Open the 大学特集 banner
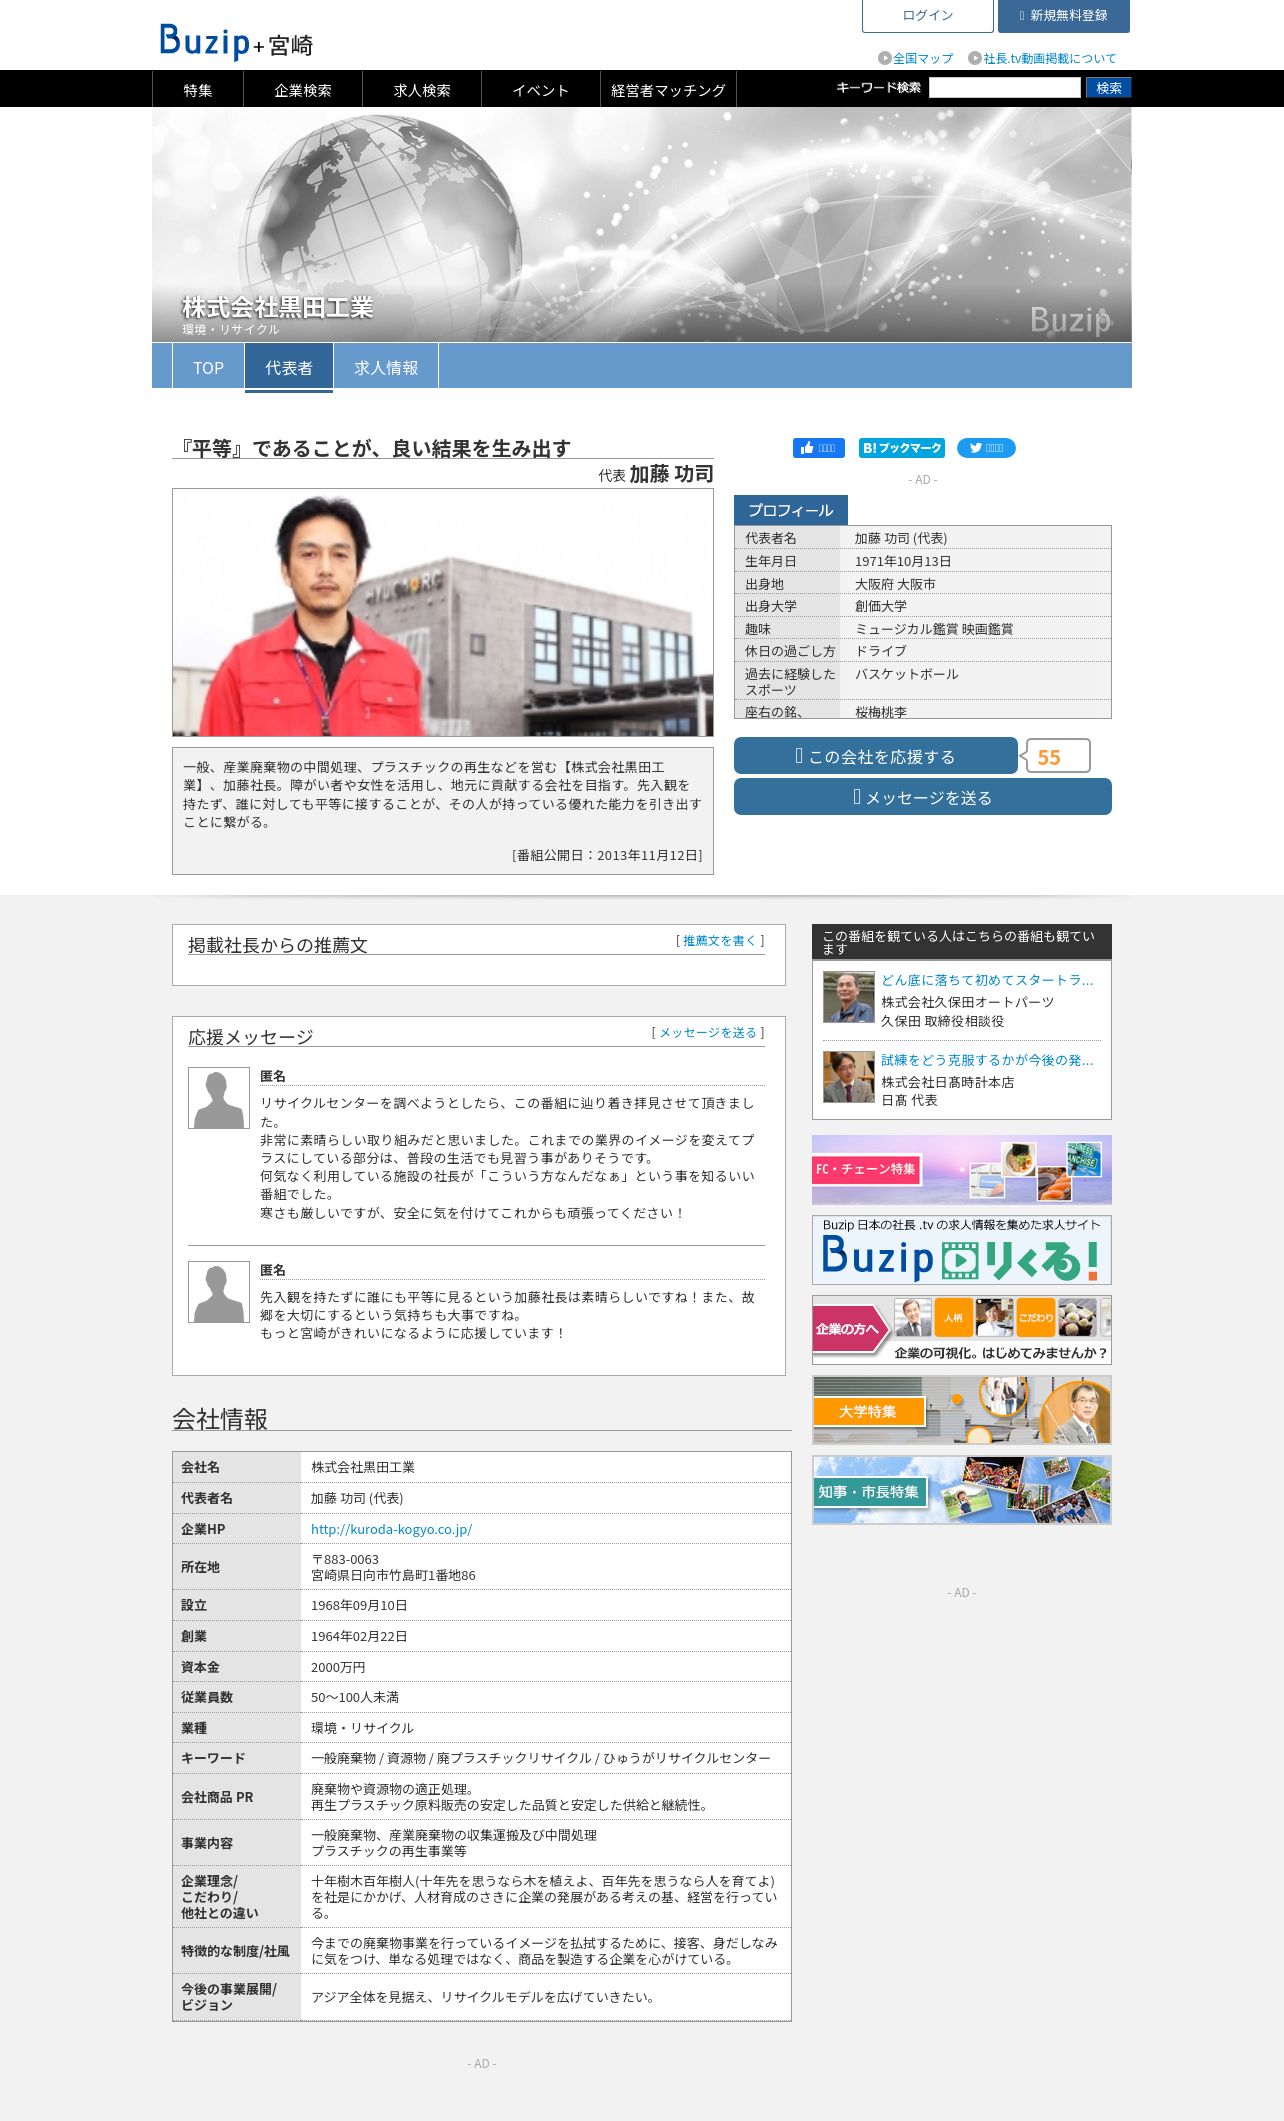The height and width of the screenshot is (2121, 1284). click(x=962, y=1410)
